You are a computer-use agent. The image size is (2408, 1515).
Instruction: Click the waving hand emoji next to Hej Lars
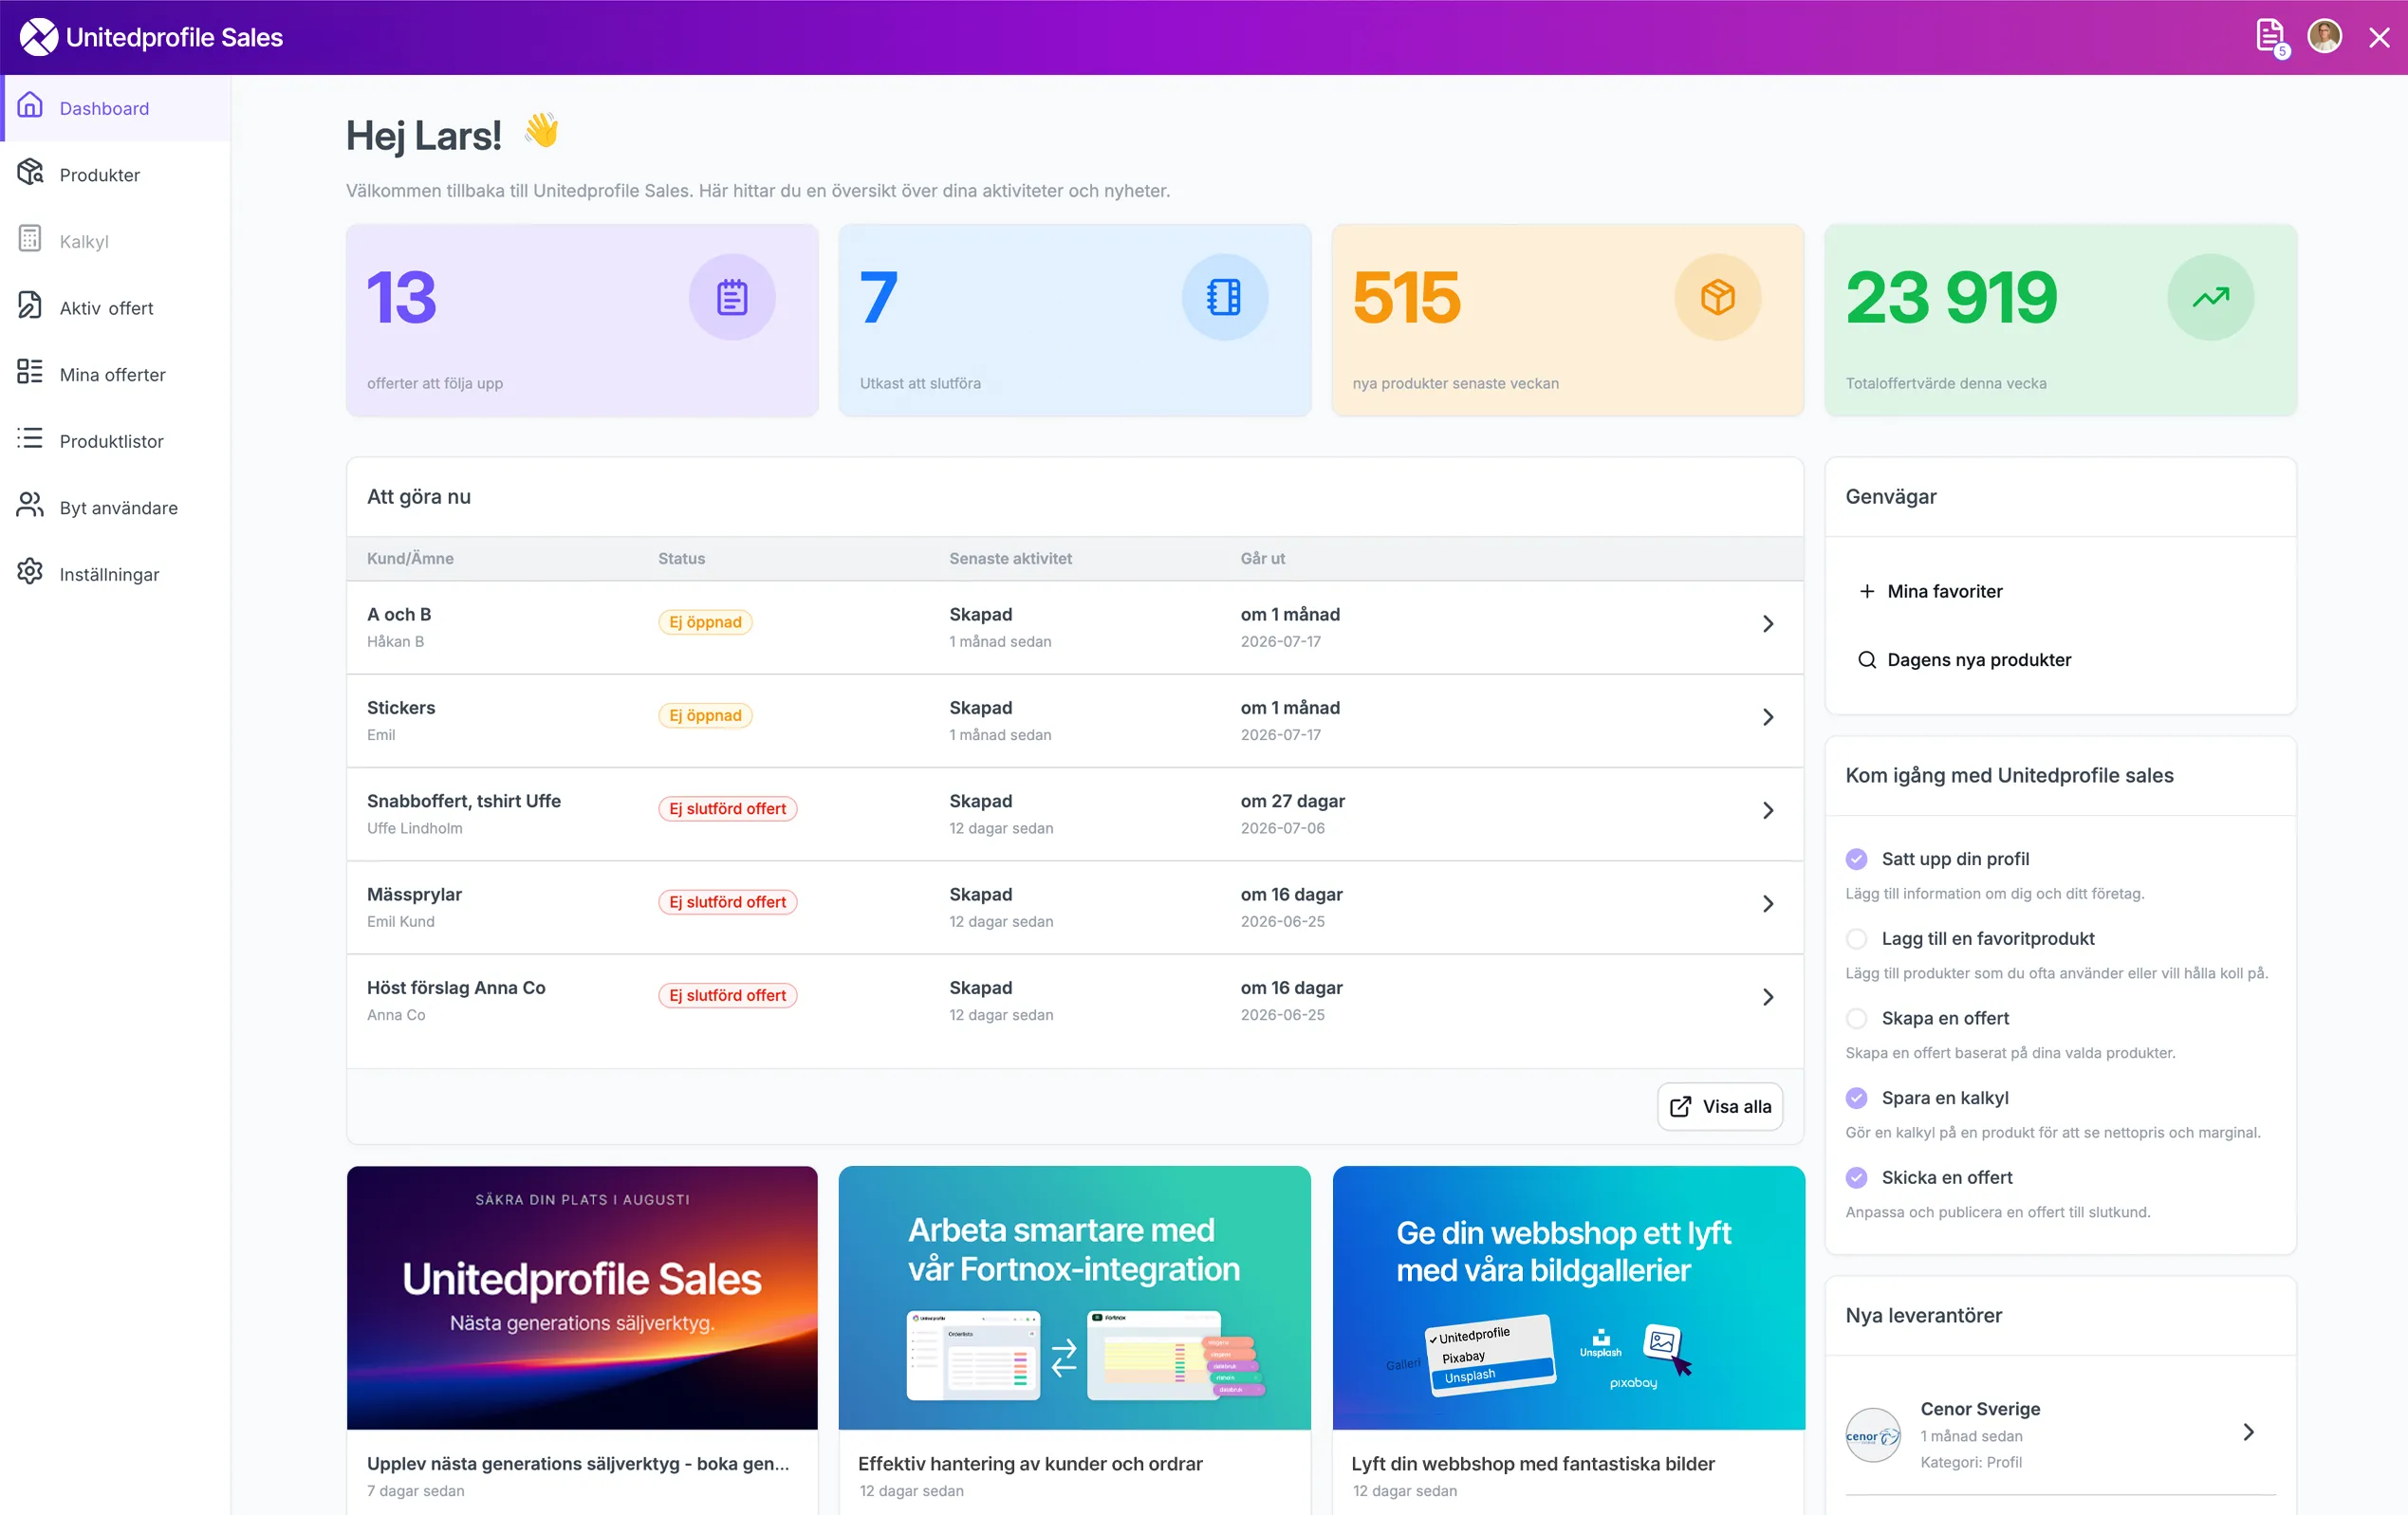(542, 131)
